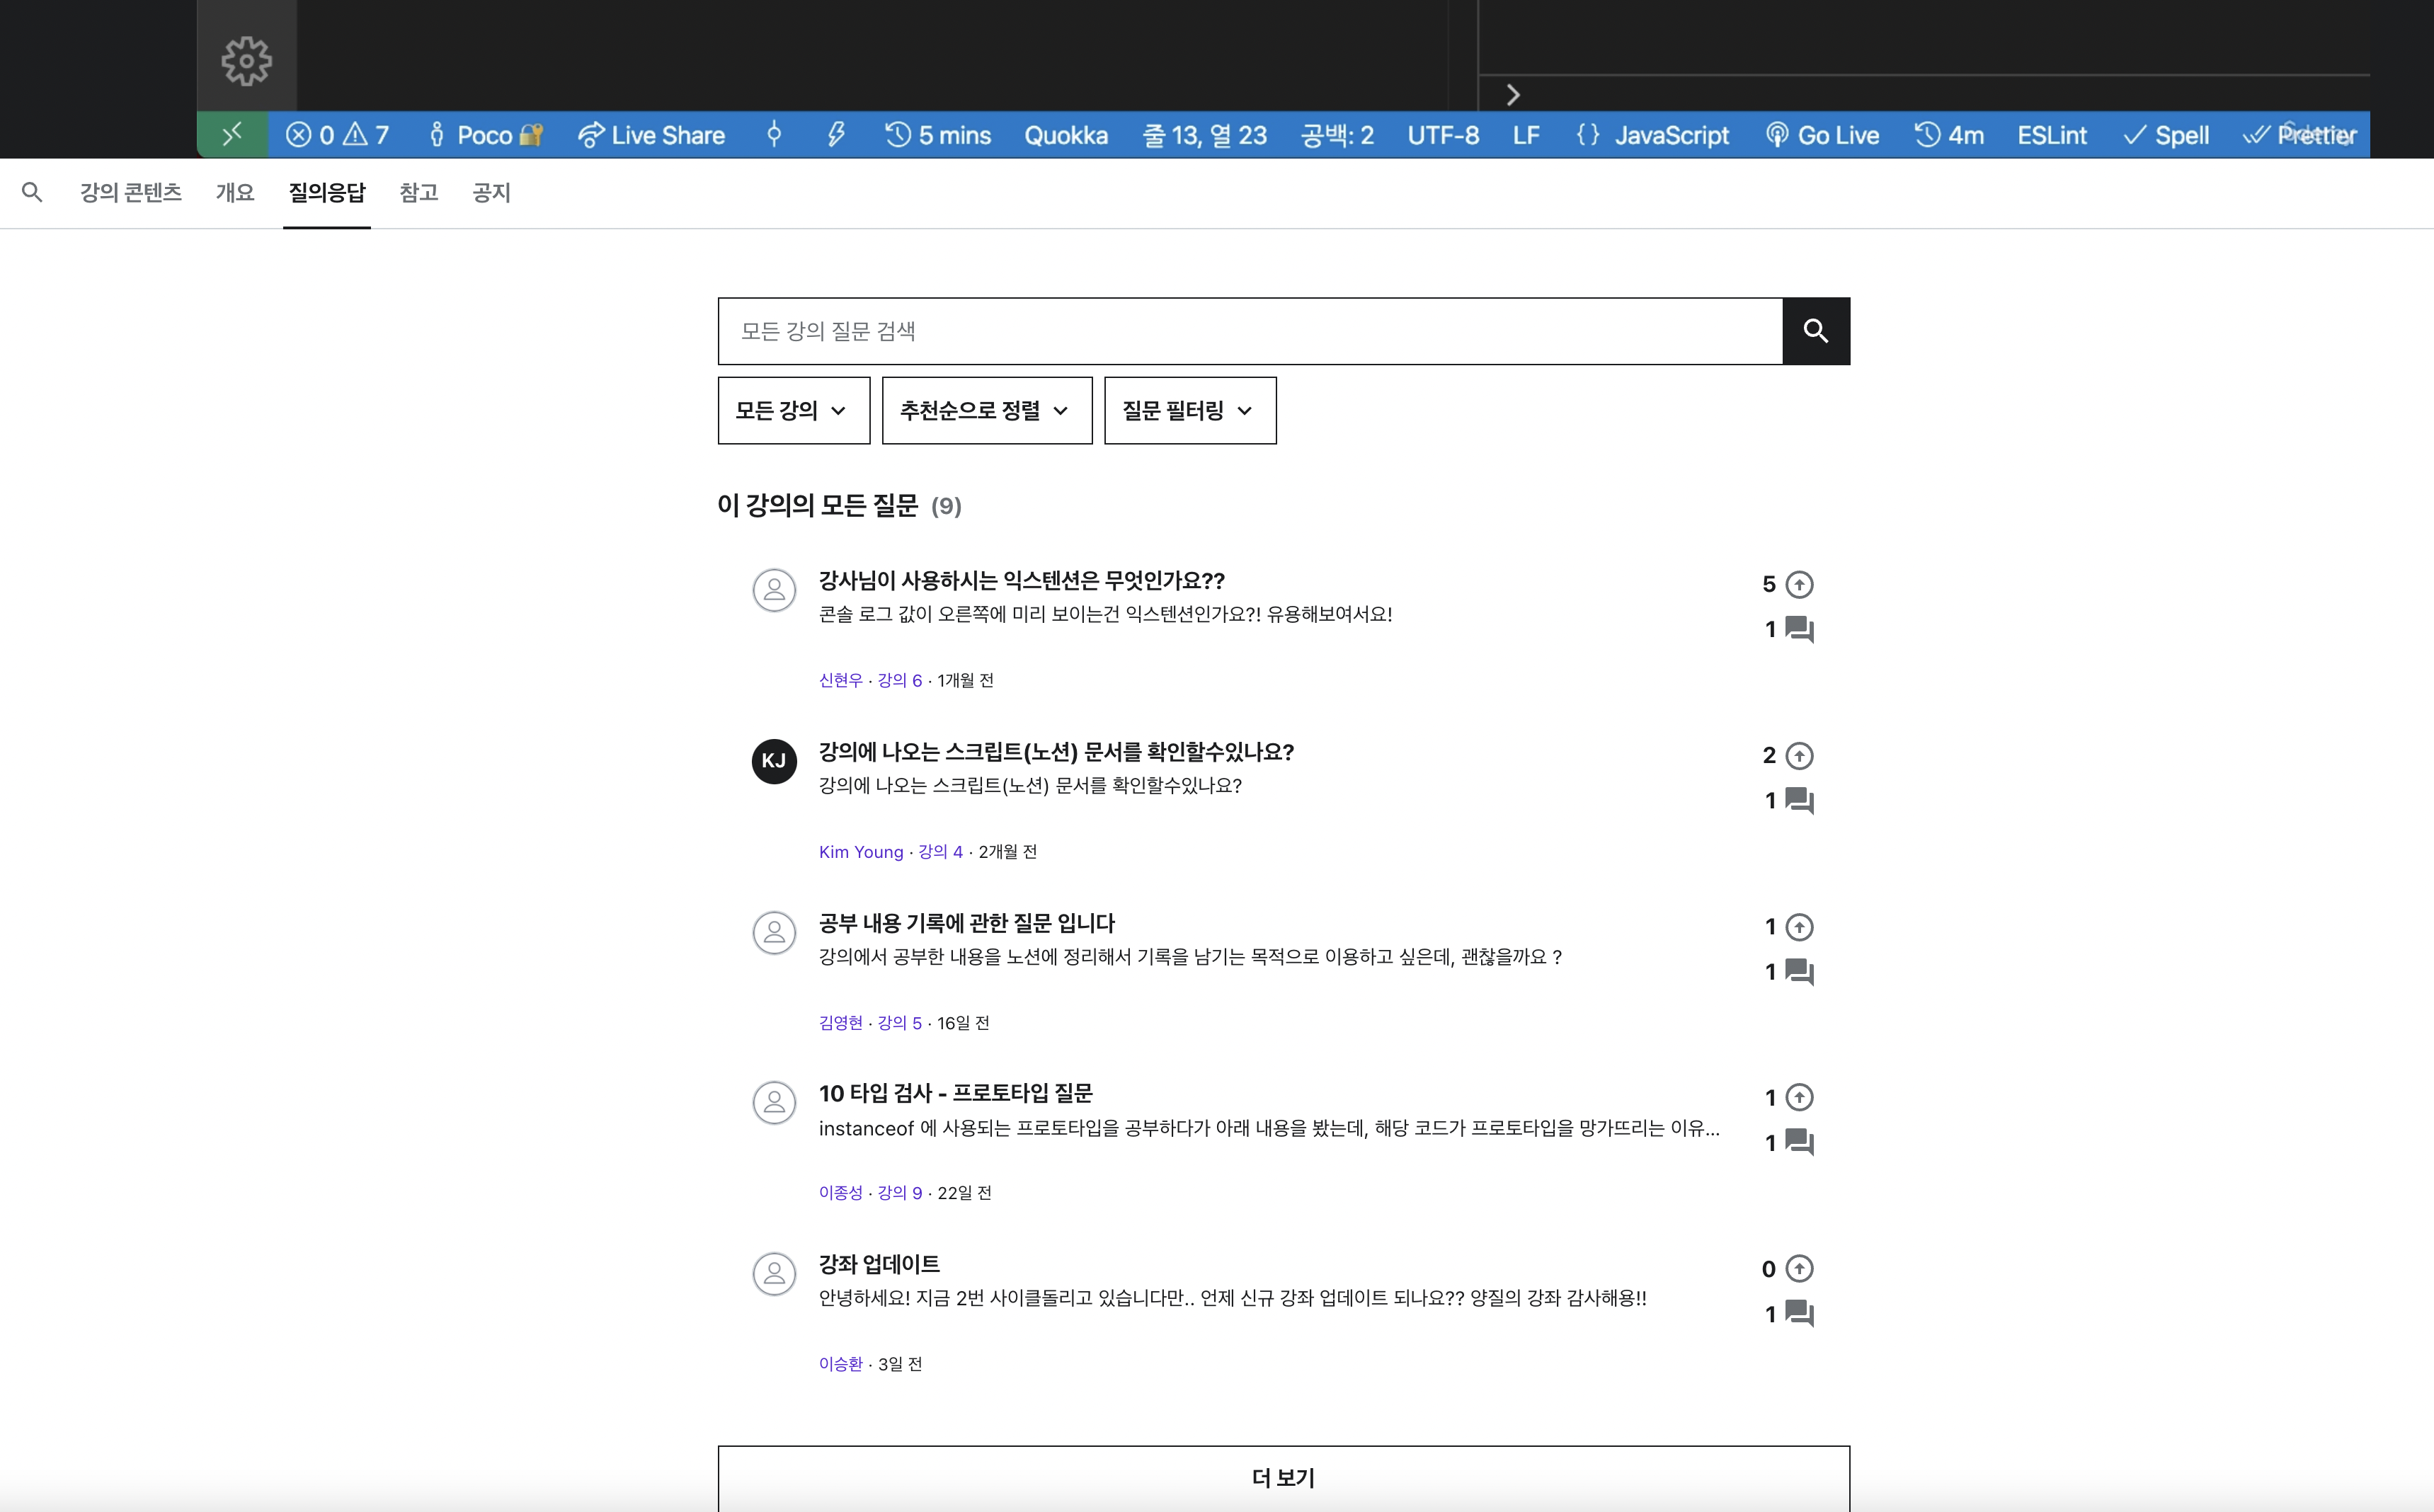The height and width of the screenshot is (1512, 2434).
Task: Click the black search magnifier button
Action: (x=1815, y=331)
